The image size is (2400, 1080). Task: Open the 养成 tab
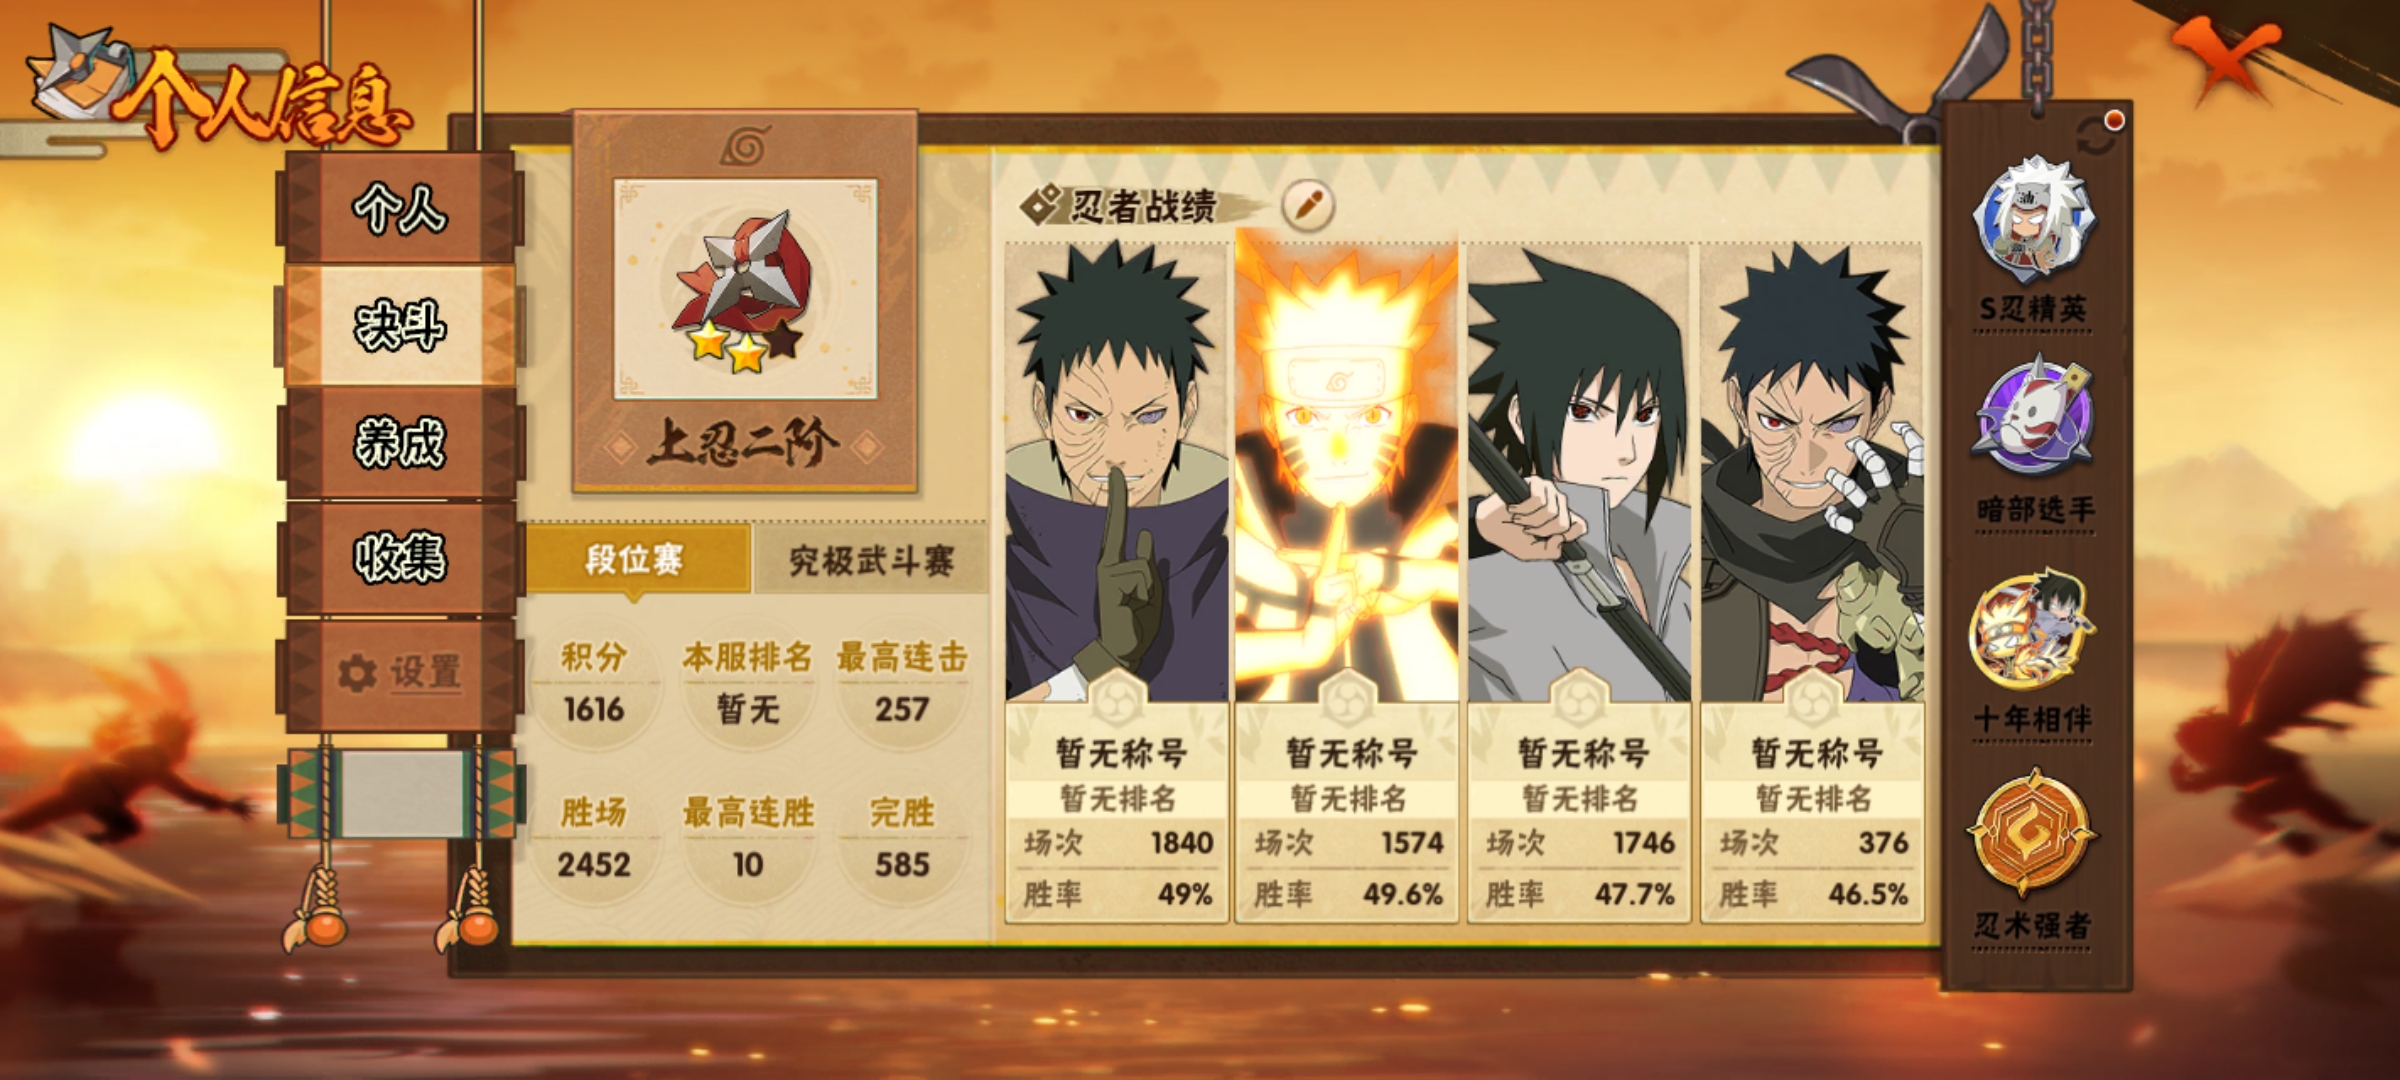coord(400,442)
